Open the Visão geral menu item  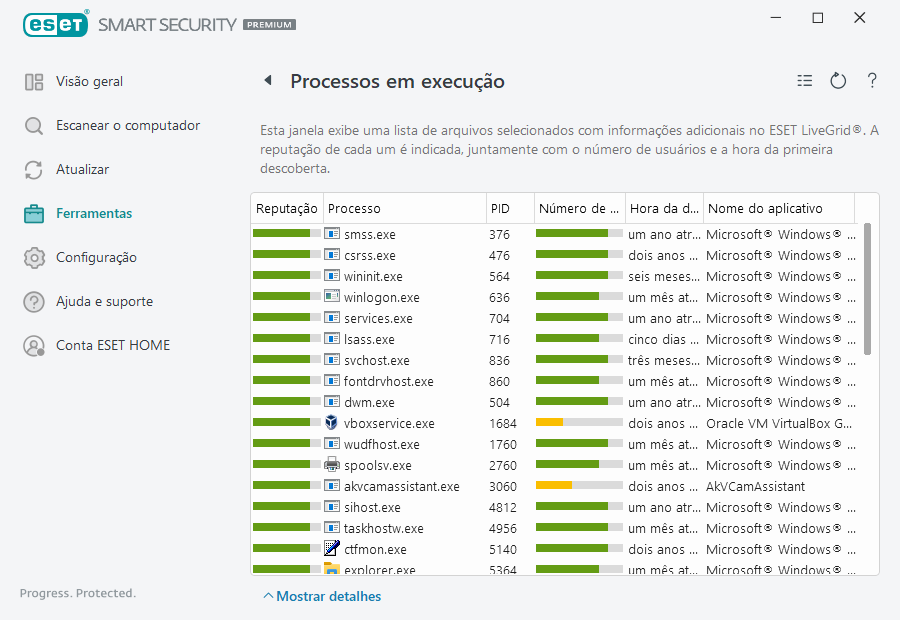coord(89,82)
